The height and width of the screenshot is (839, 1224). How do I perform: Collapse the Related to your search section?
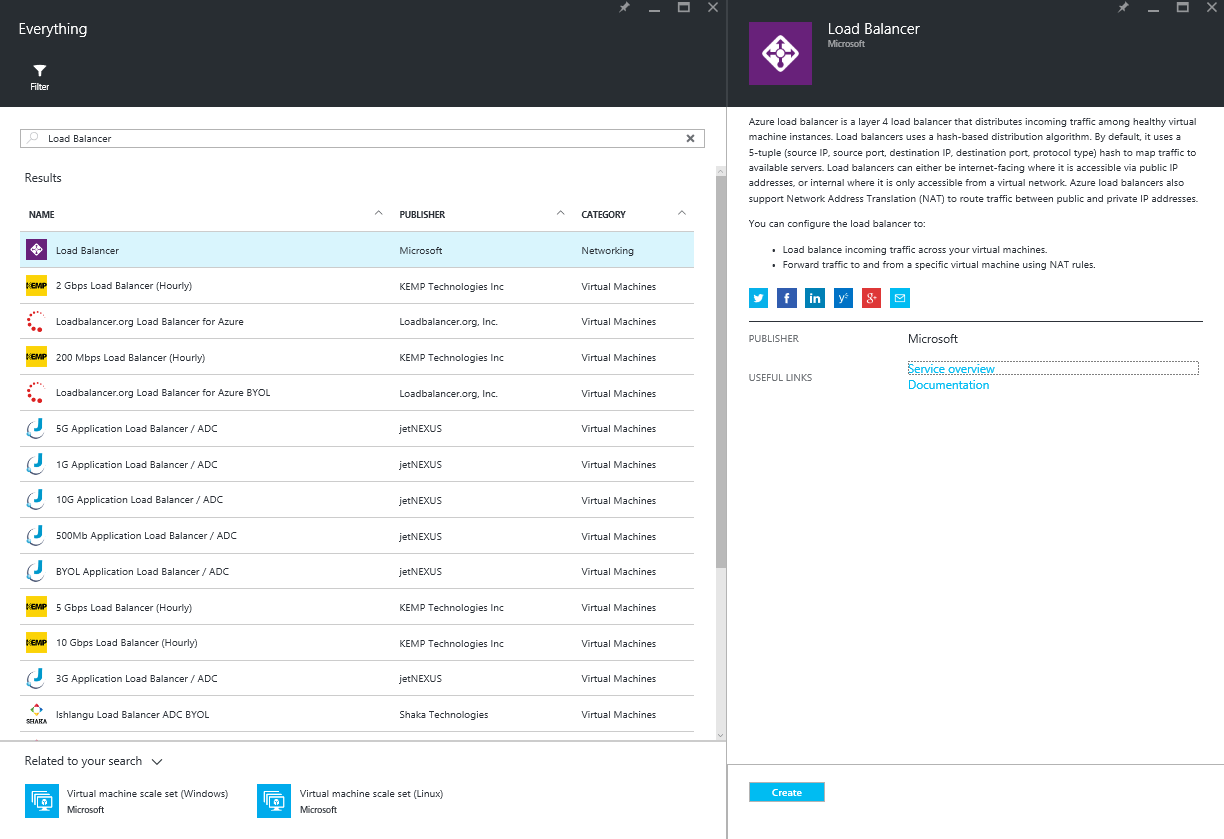(157, 762)
